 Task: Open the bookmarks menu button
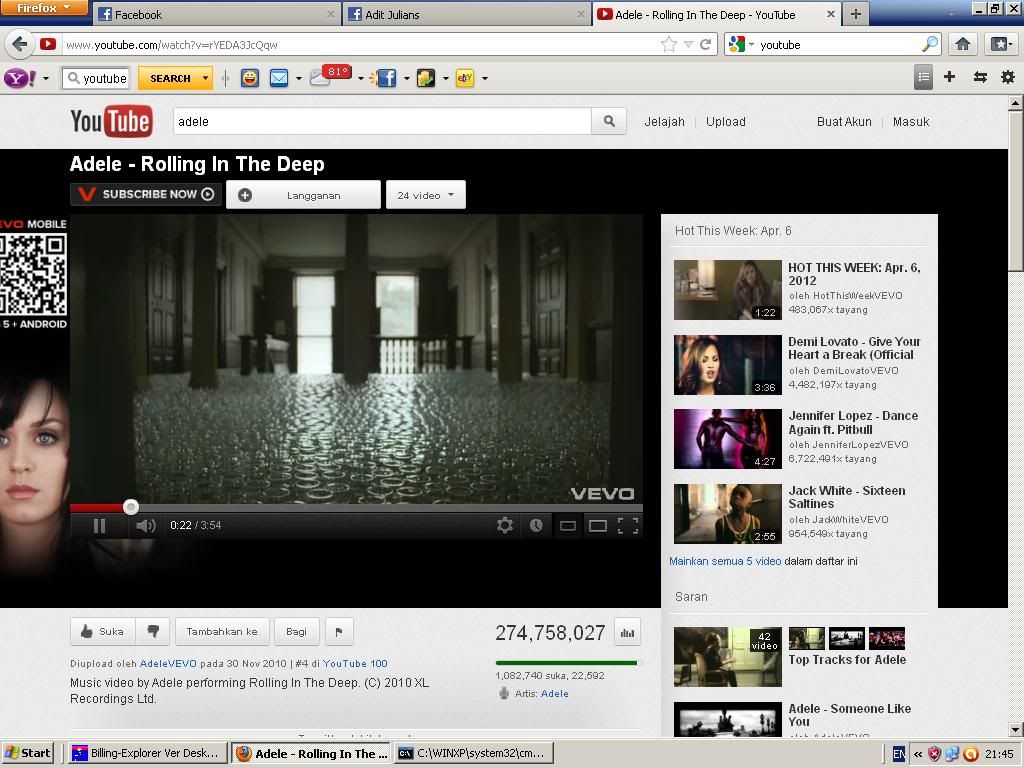pyautogui.click(x=1001, y=44)
